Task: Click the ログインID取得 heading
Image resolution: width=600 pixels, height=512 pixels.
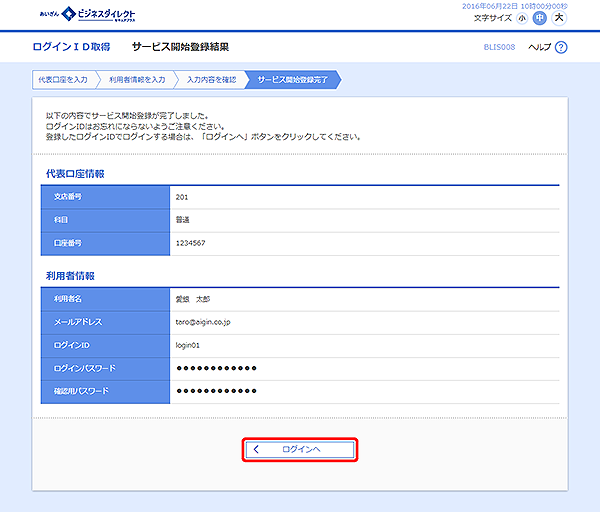Action: click(x=72, y=47)
